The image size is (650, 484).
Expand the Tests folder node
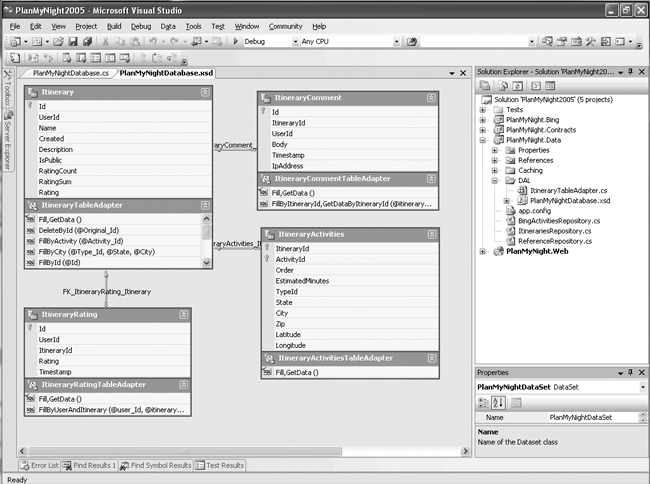click(483, 110)
